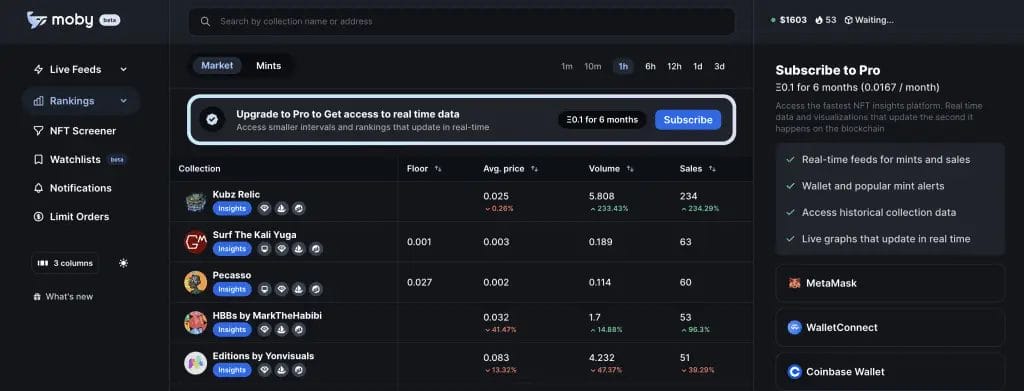Open Kubz Relic on OpenSea sailboat icon
This screenshot has height=391, width=1024.
[281, 208]
